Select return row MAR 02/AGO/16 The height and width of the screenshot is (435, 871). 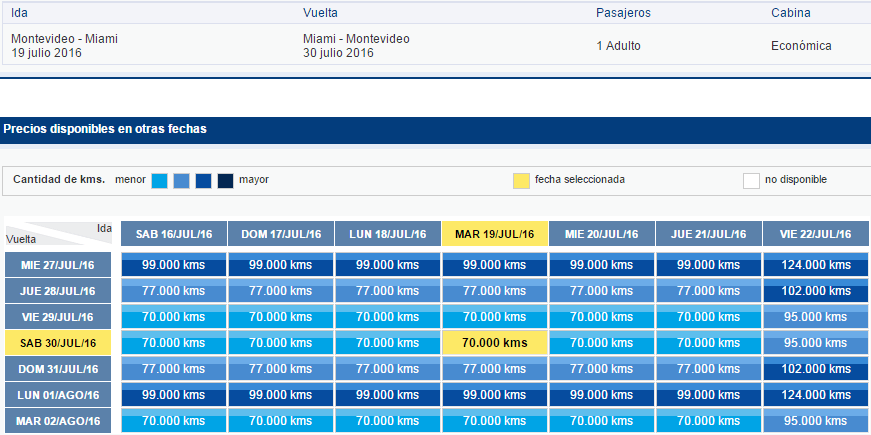58,421
